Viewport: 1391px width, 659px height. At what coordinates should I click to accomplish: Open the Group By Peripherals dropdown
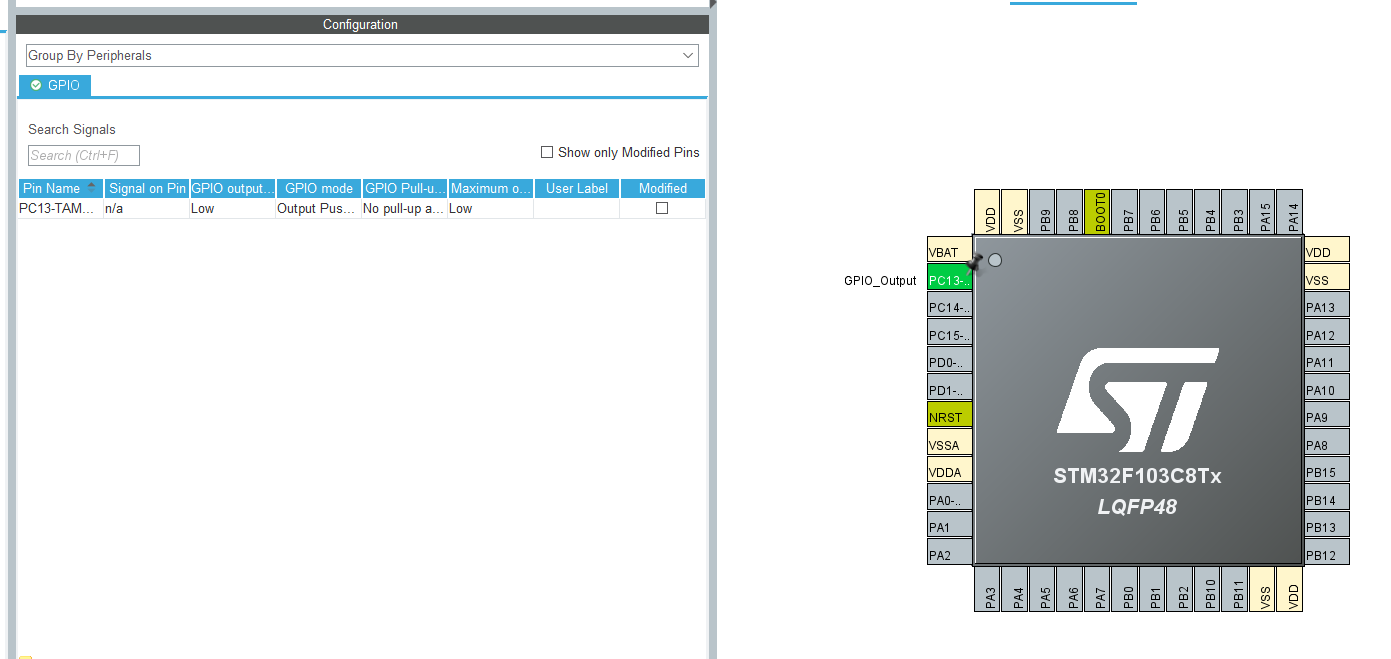coord(362,56)
